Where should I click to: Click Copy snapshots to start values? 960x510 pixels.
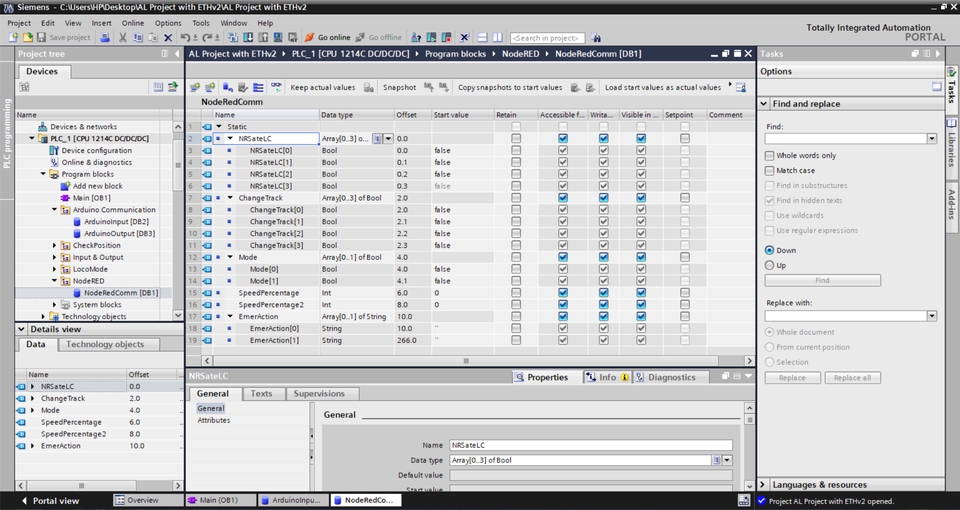tap(510, 88)
